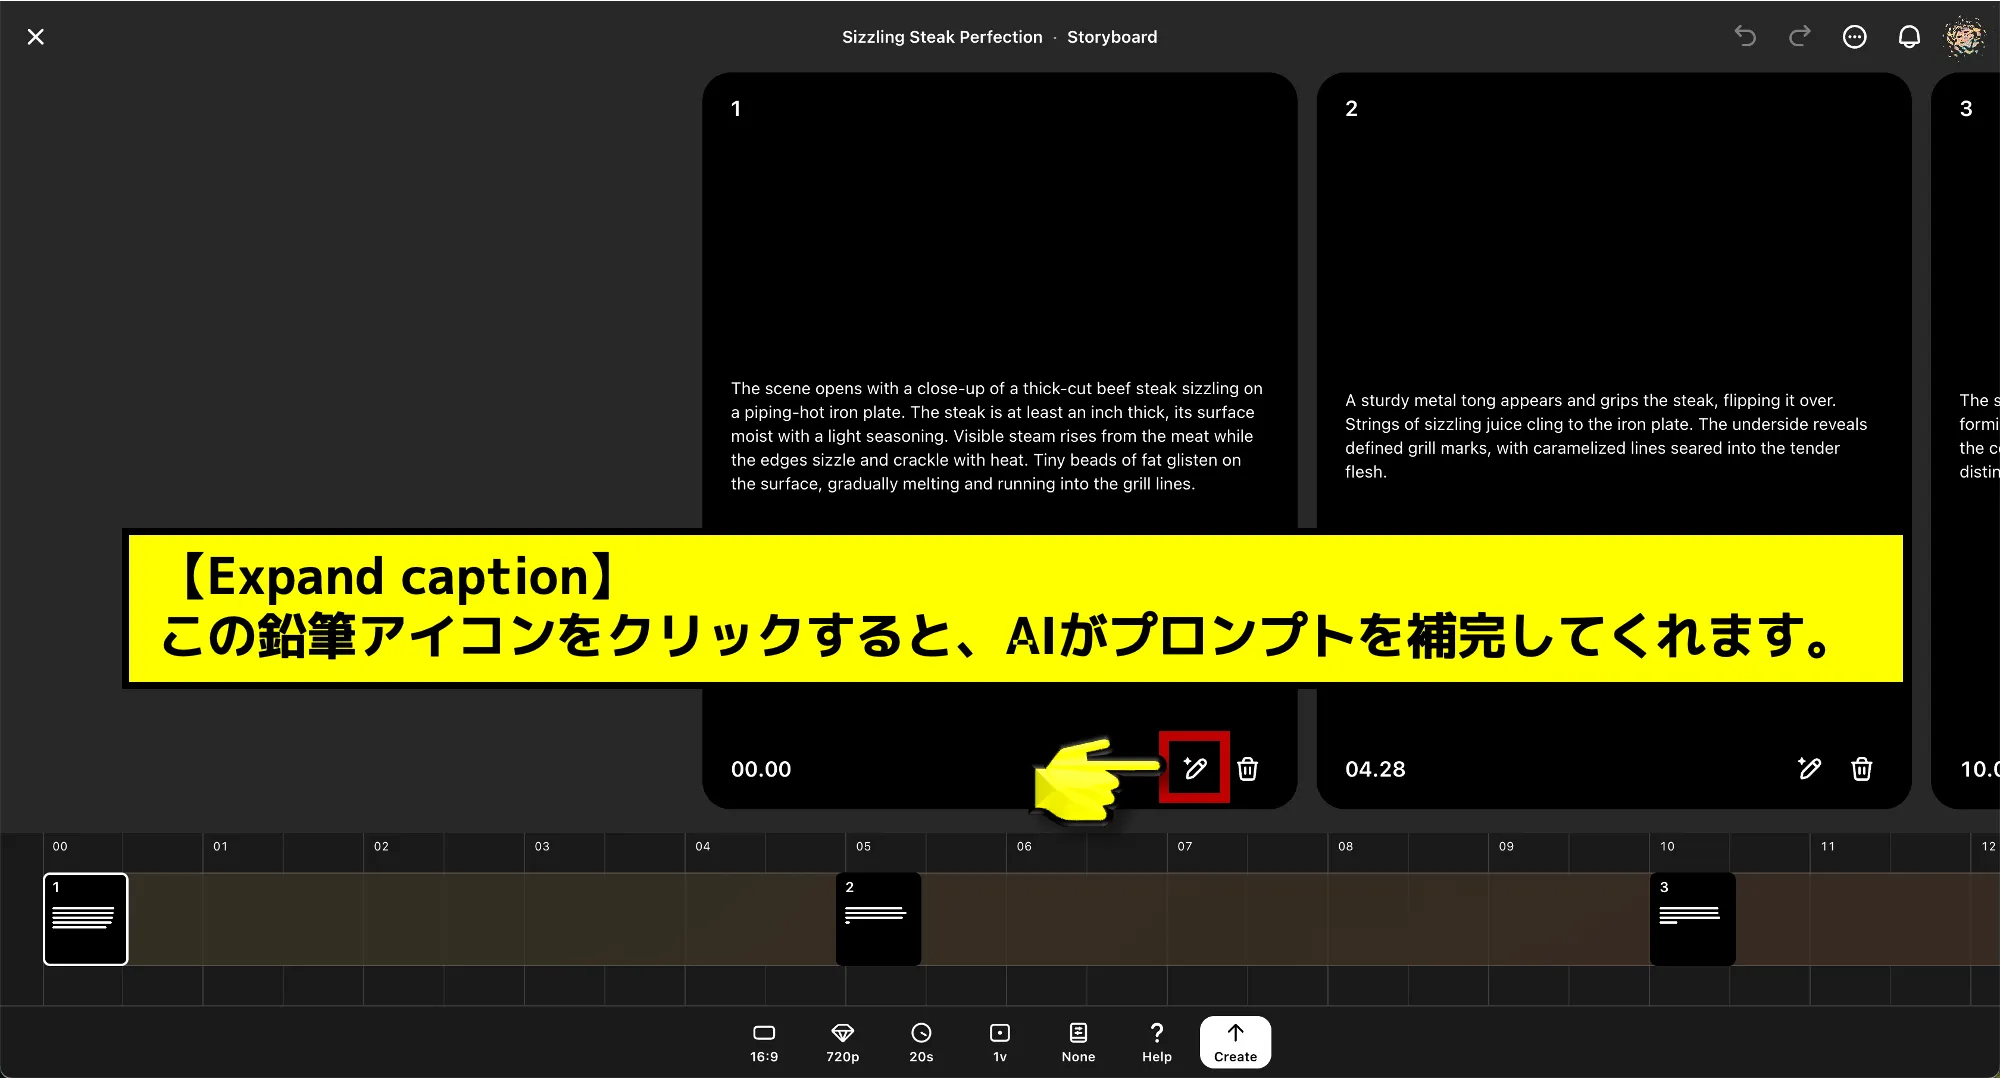Click the Create button
The image size is (2002, 1081).
[1236, 1043]
